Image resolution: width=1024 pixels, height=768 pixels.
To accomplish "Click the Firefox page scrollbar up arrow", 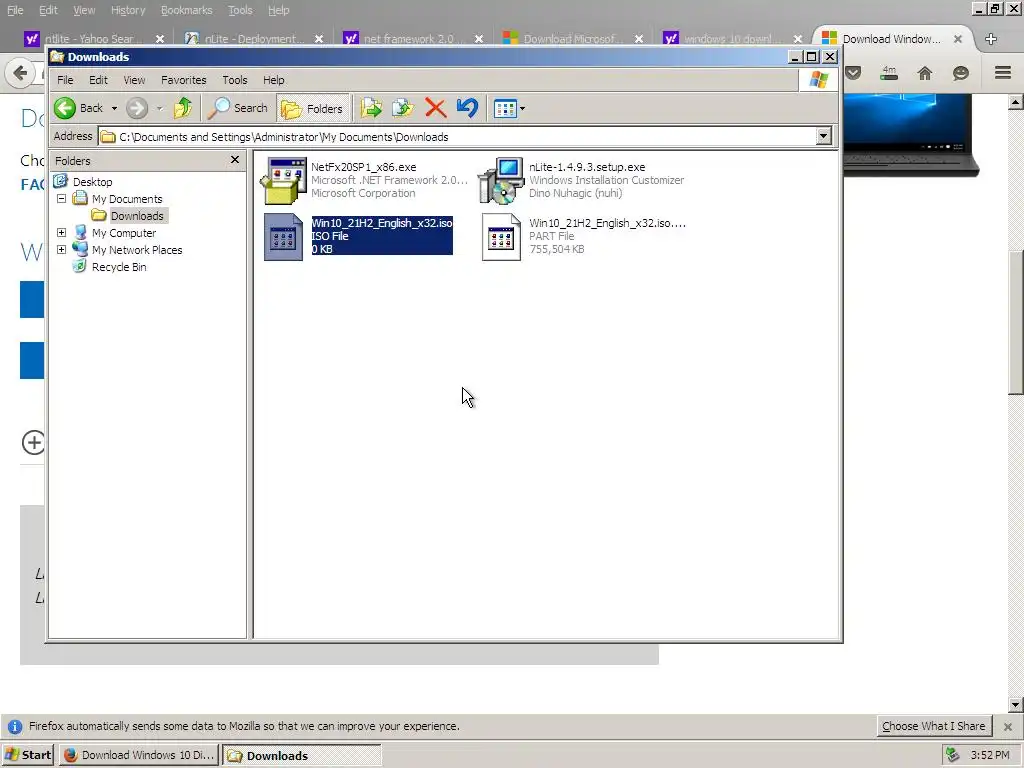I will pos(1015,102).
